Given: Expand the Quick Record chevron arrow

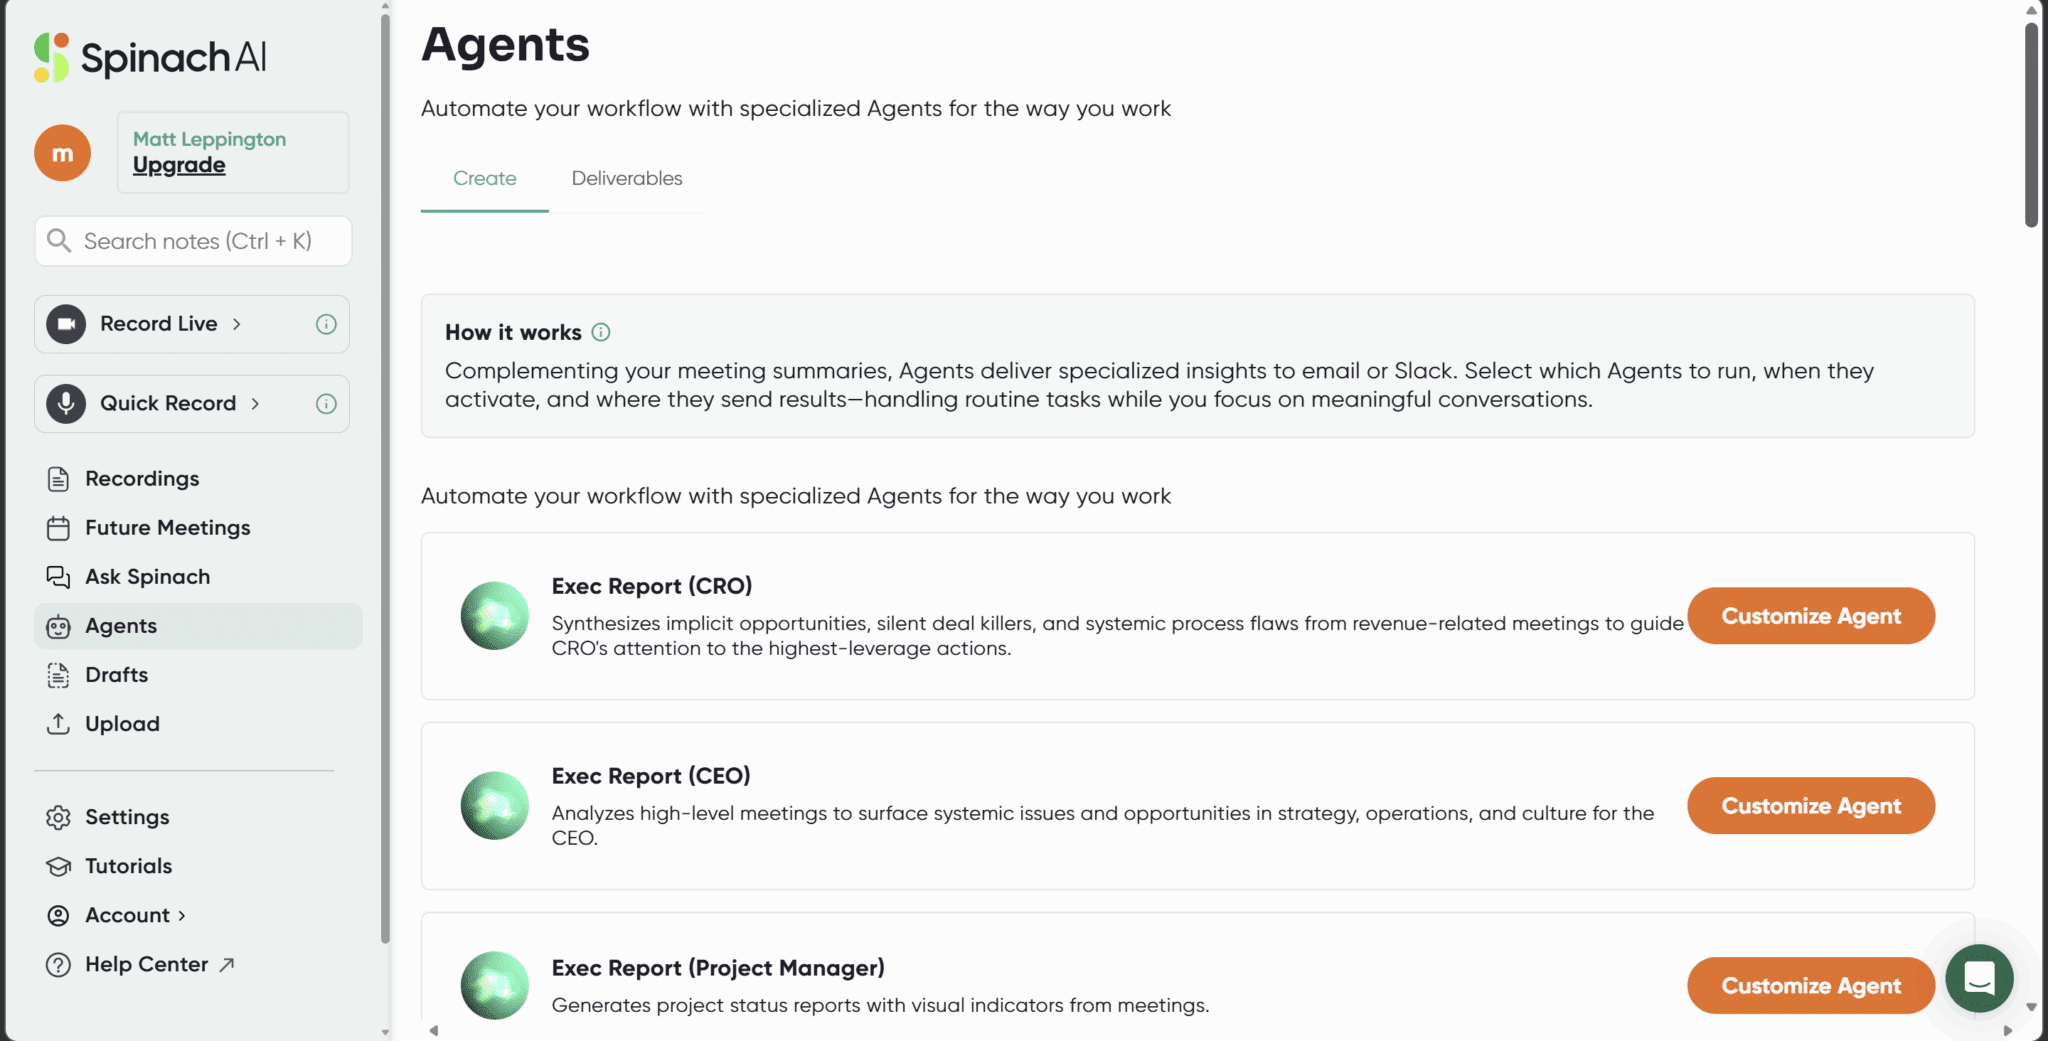Looking at the screenshot, I should tap(256, 404).
